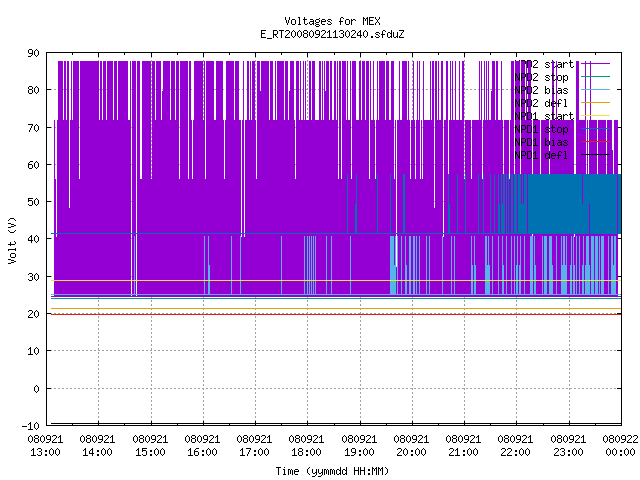The width and height of the screenshot is (640, 480).
Task: Click the black NPD1 defl legend line
Action: click(596, 155)
